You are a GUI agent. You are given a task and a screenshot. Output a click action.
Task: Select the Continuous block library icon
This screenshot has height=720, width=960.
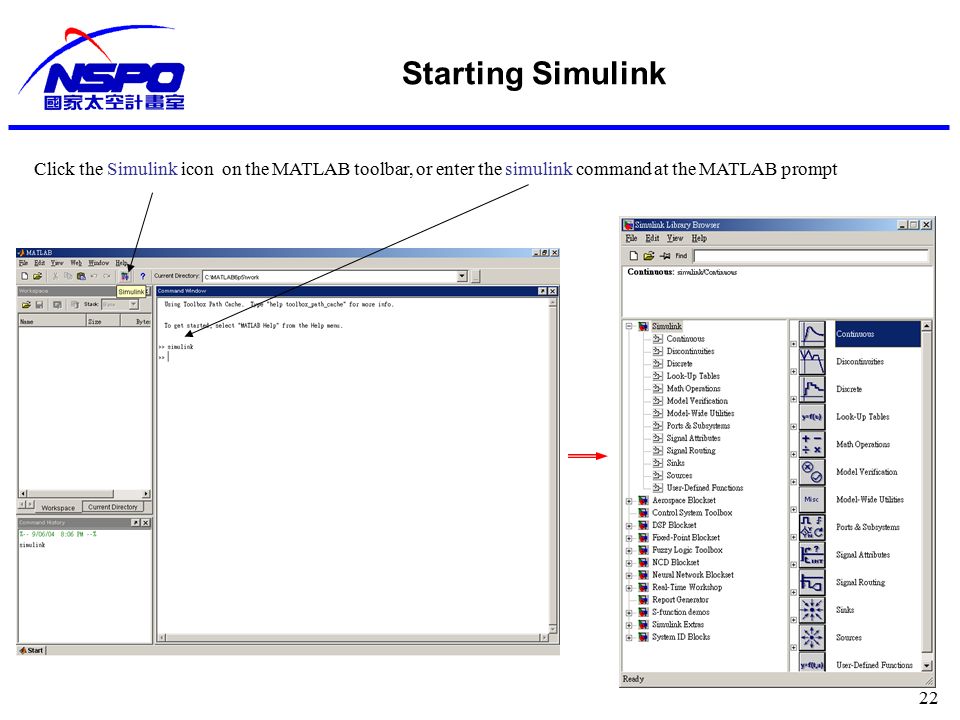pos(812,334)
